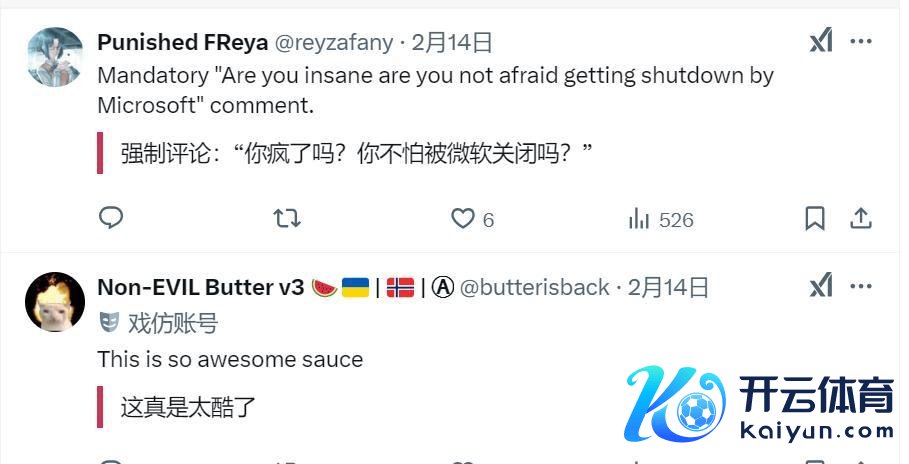Screen dimensions: 909x464
Task: Open the 2月14日 timestamp on FReya's tweet
Action: [x=452, y=42]
